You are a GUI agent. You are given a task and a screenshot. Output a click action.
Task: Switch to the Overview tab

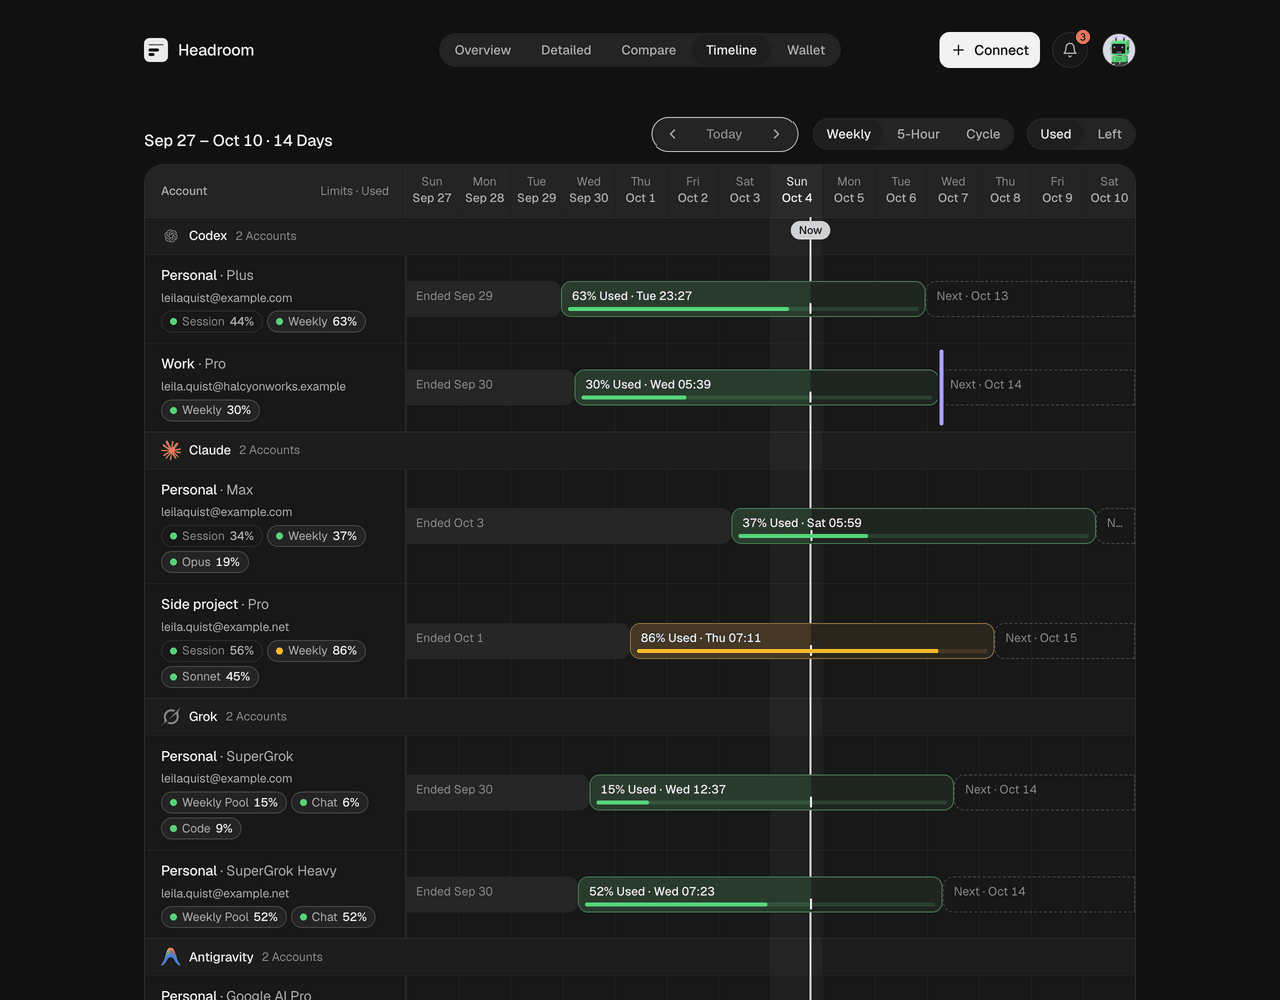tap(483, 50)
